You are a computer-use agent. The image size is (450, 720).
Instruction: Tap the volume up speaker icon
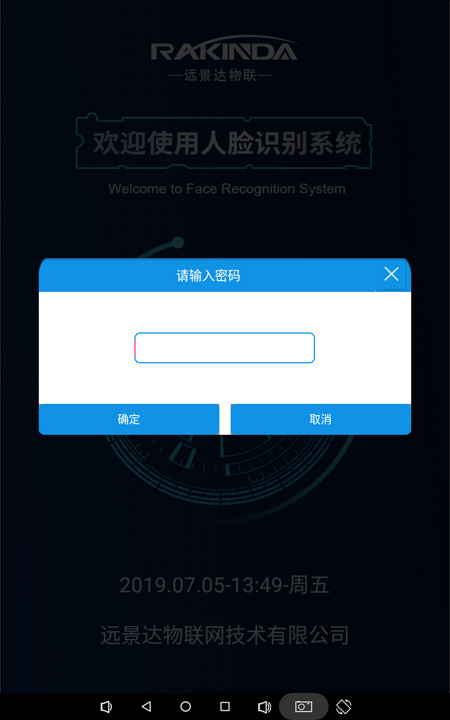pos(264,706)
